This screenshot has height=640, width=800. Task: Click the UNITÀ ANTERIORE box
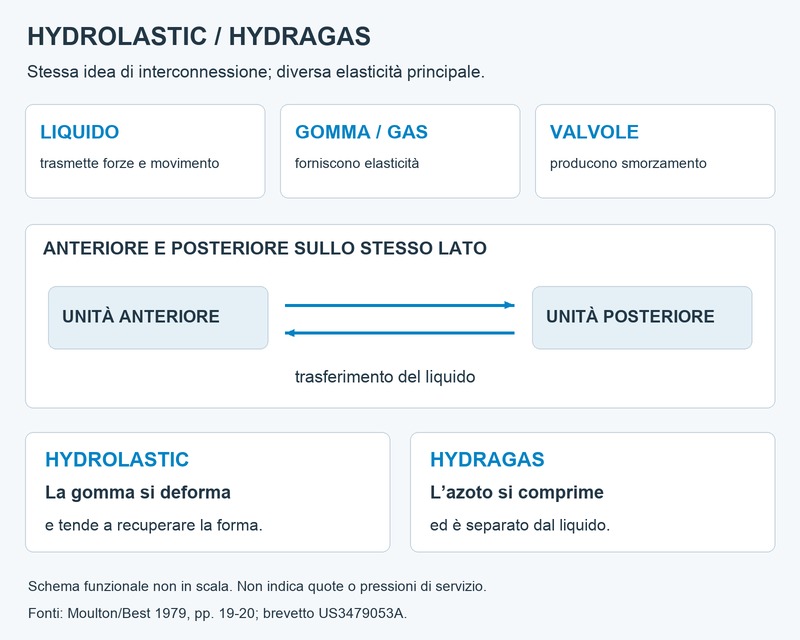coord(158,317)
